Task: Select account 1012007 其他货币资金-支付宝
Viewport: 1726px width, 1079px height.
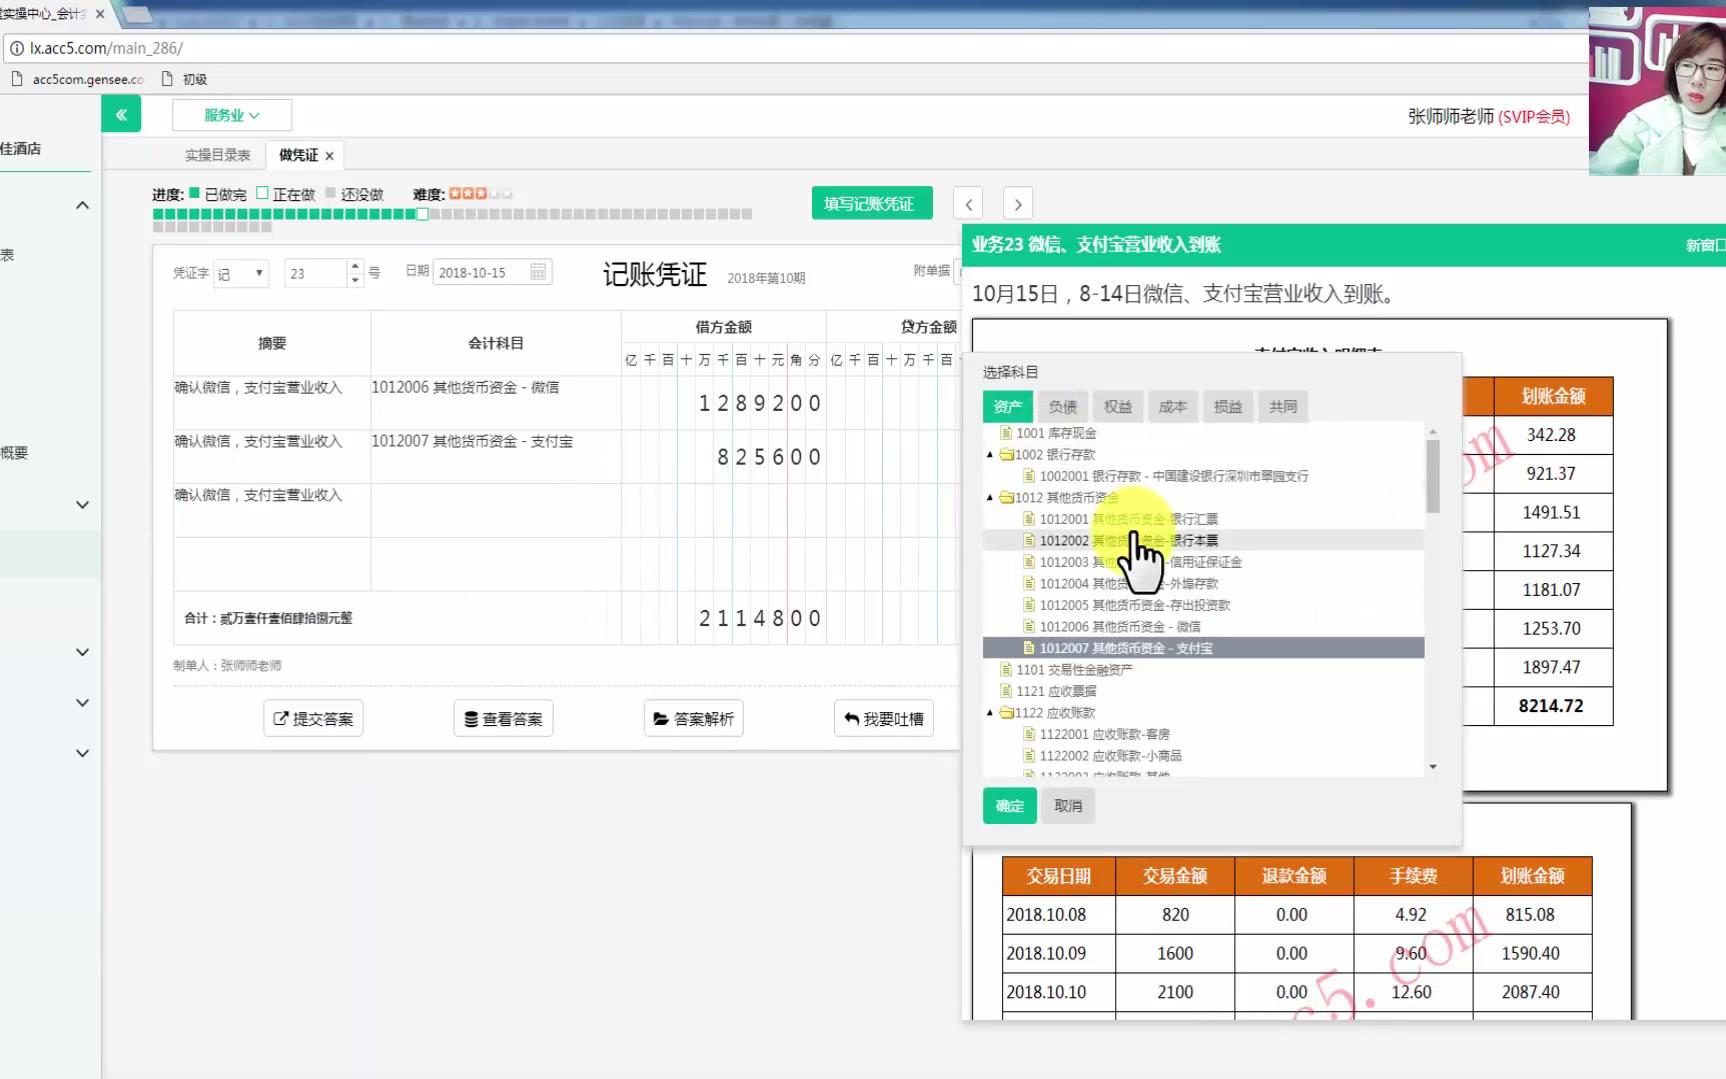Action: [1130, 647]
